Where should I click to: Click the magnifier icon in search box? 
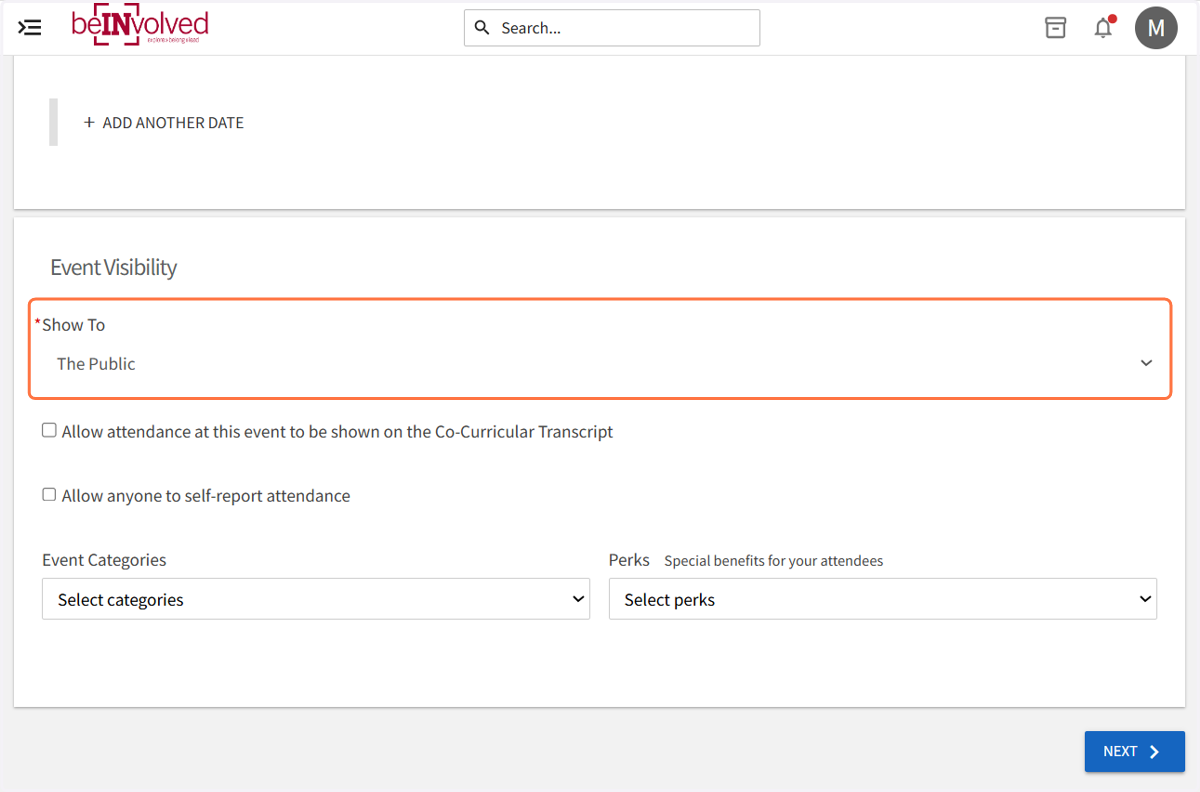pyautogui.click(x=482, y=28)
